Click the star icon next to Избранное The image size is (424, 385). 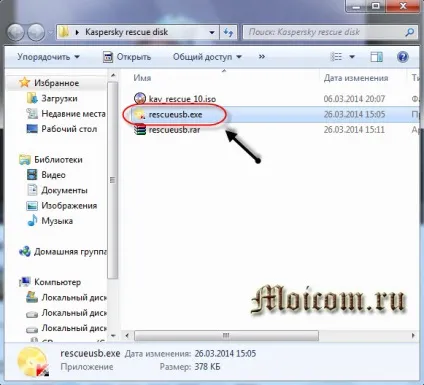point(24,82)
